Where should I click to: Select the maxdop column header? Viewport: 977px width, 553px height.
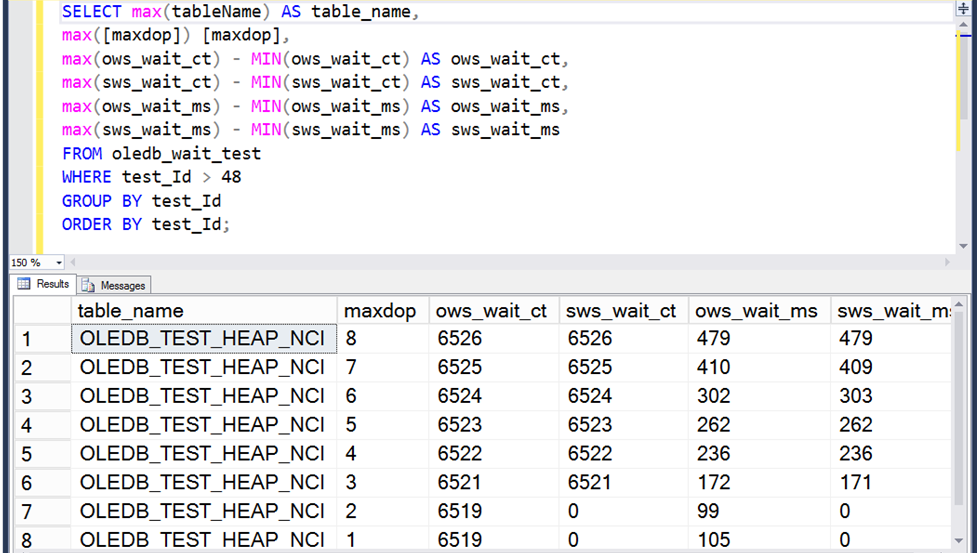(x=383, y=310)
